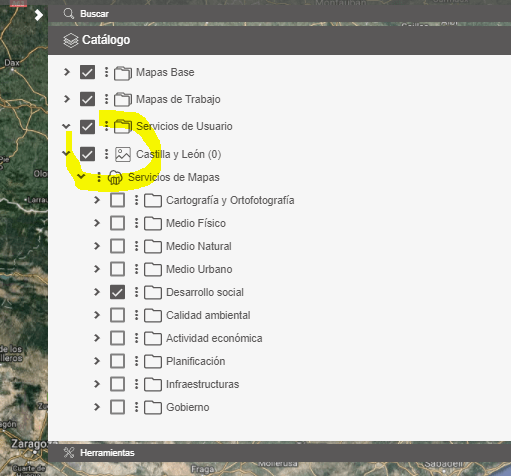
Task: Click the Buscar magnifying glass icon
Action: (69, 14)
